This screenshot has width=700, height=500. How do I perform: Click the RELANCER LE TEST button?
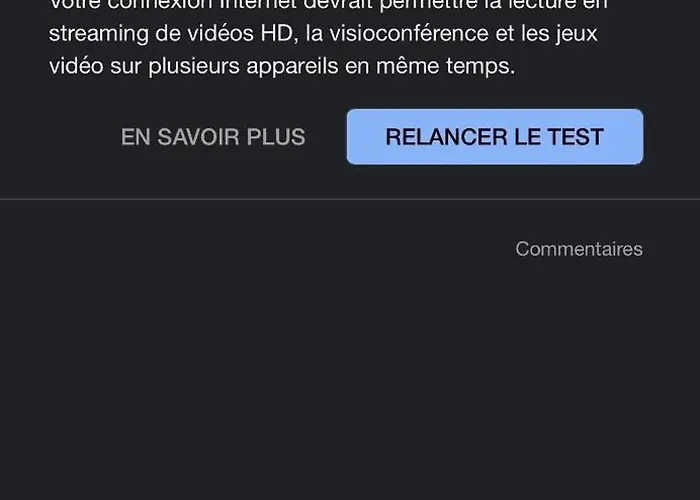[495, 137]
